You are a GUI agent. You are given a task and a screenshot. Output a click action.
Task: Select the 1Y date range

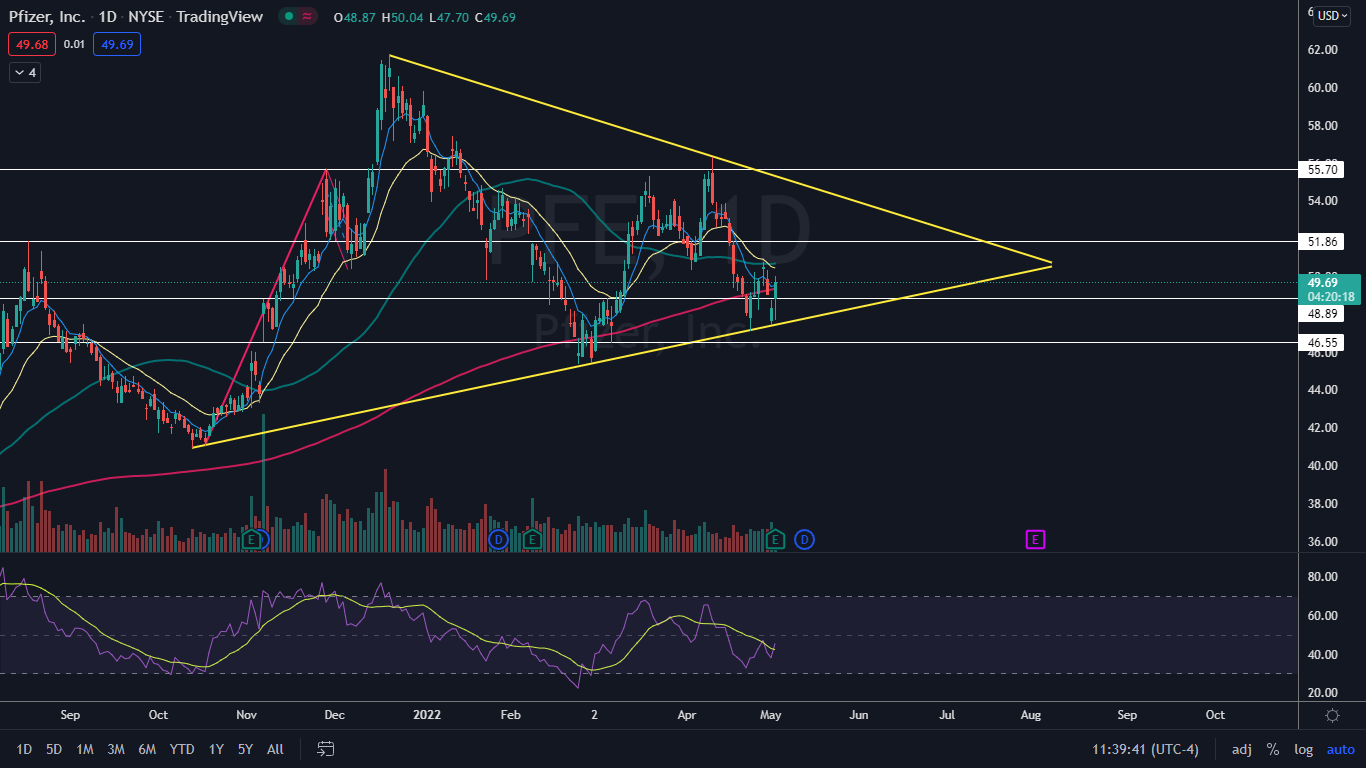216,749
